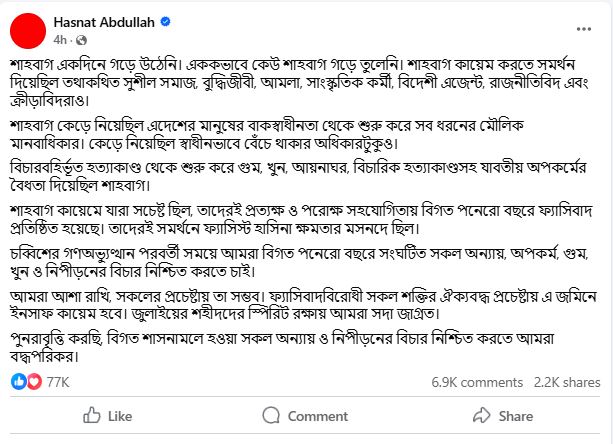Click the blue like reaction icon
Viewport: 613px width, 444px height.
click(x=18, y=381)
